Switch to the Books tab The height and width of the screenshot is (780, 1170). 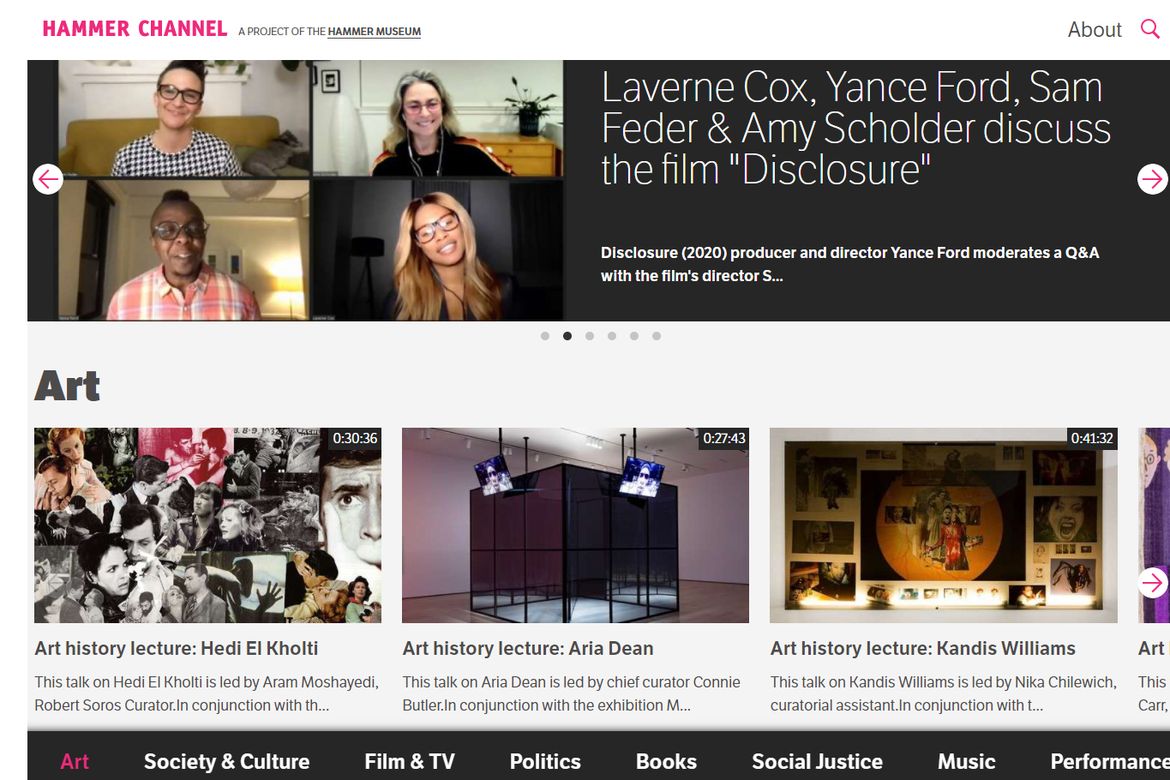coord(666,761)
